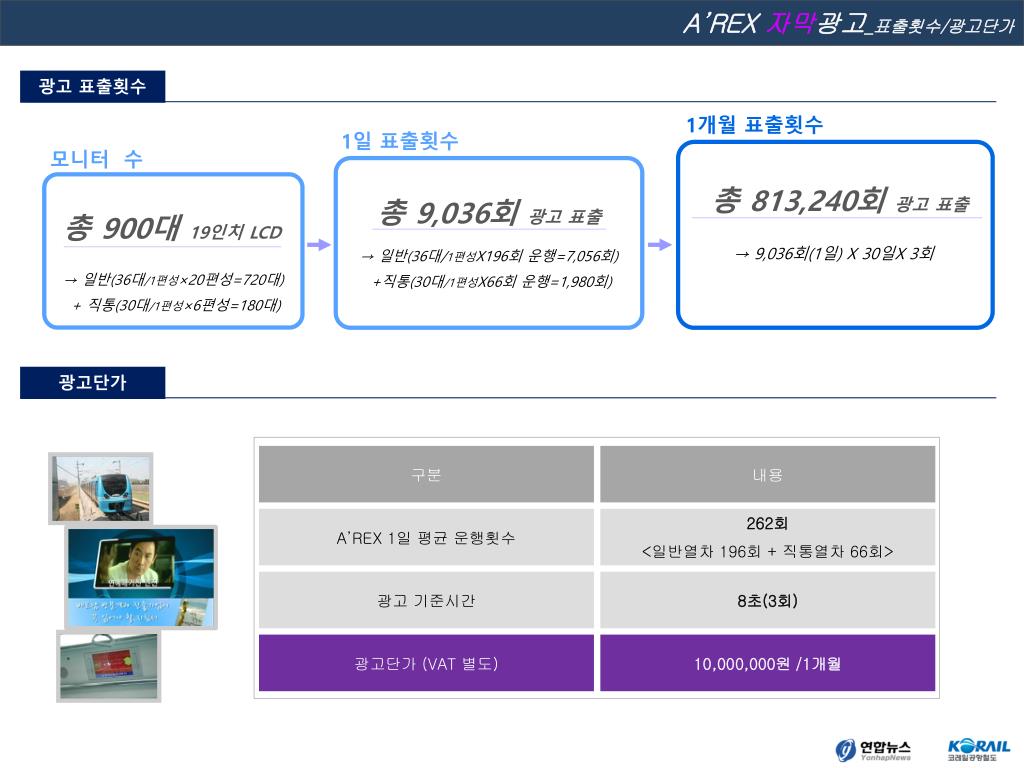
Task: Click the '19인치 LCD' text
Action: click(x=236, y=232)
